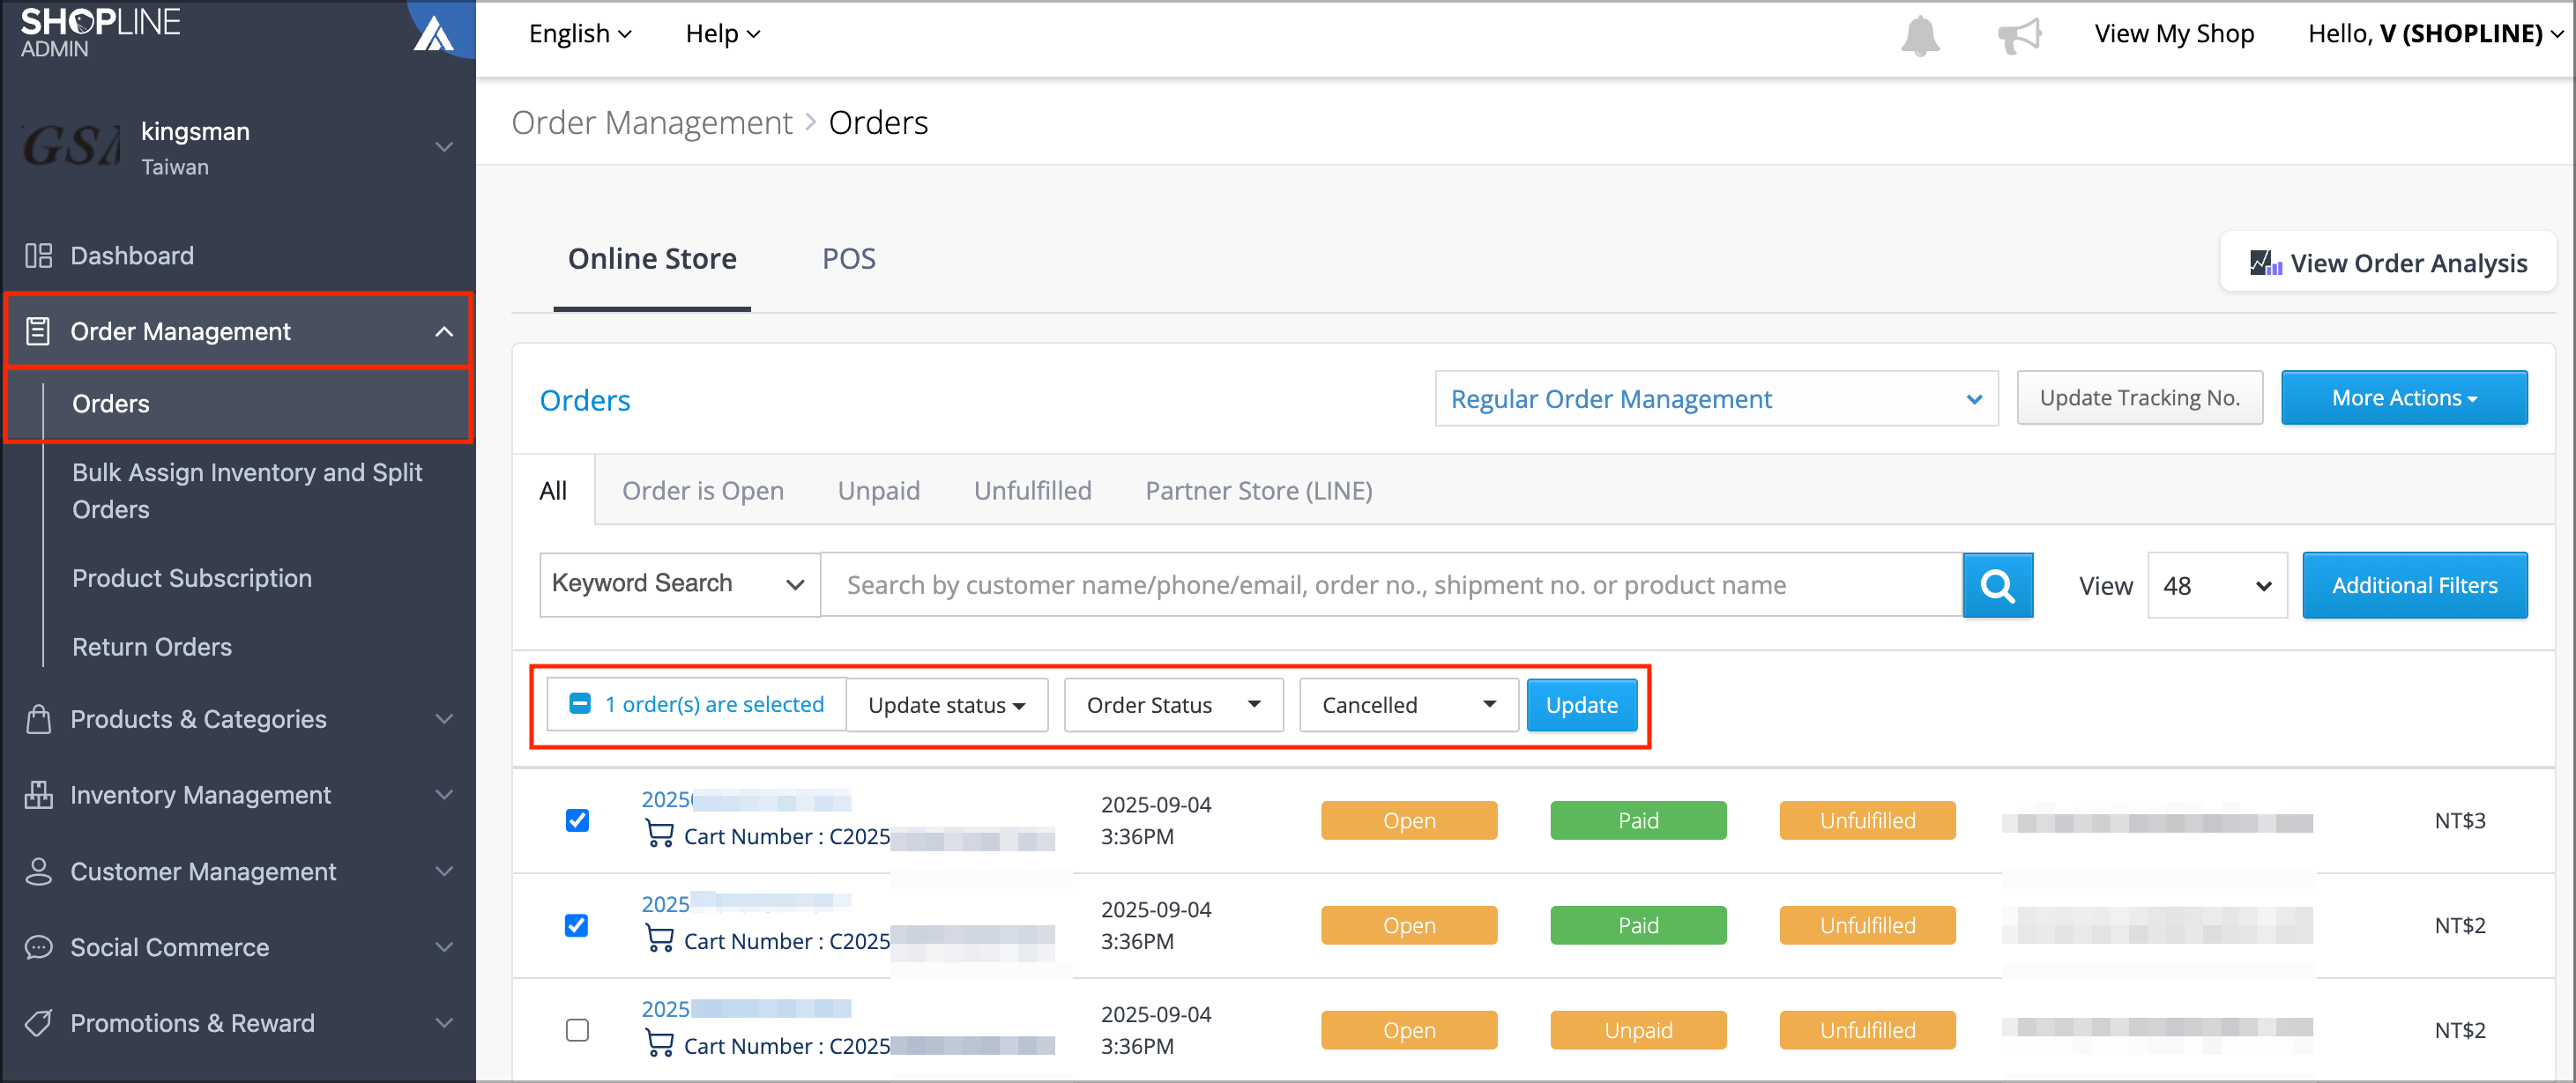Viewport: 2576px width, 1083px height.
Task: Click the Paid status badge in first row
Action: coord(1638,820)
